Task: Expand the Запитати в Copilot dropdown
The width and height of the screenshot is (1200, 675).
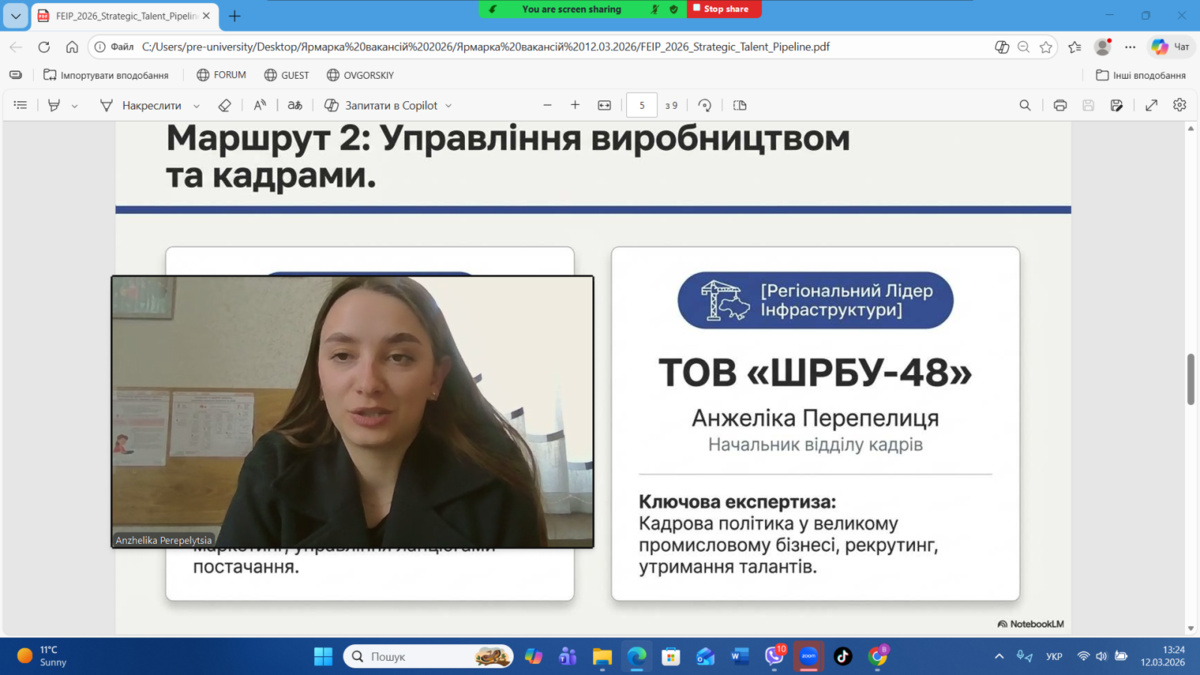Action: point(448,106)
